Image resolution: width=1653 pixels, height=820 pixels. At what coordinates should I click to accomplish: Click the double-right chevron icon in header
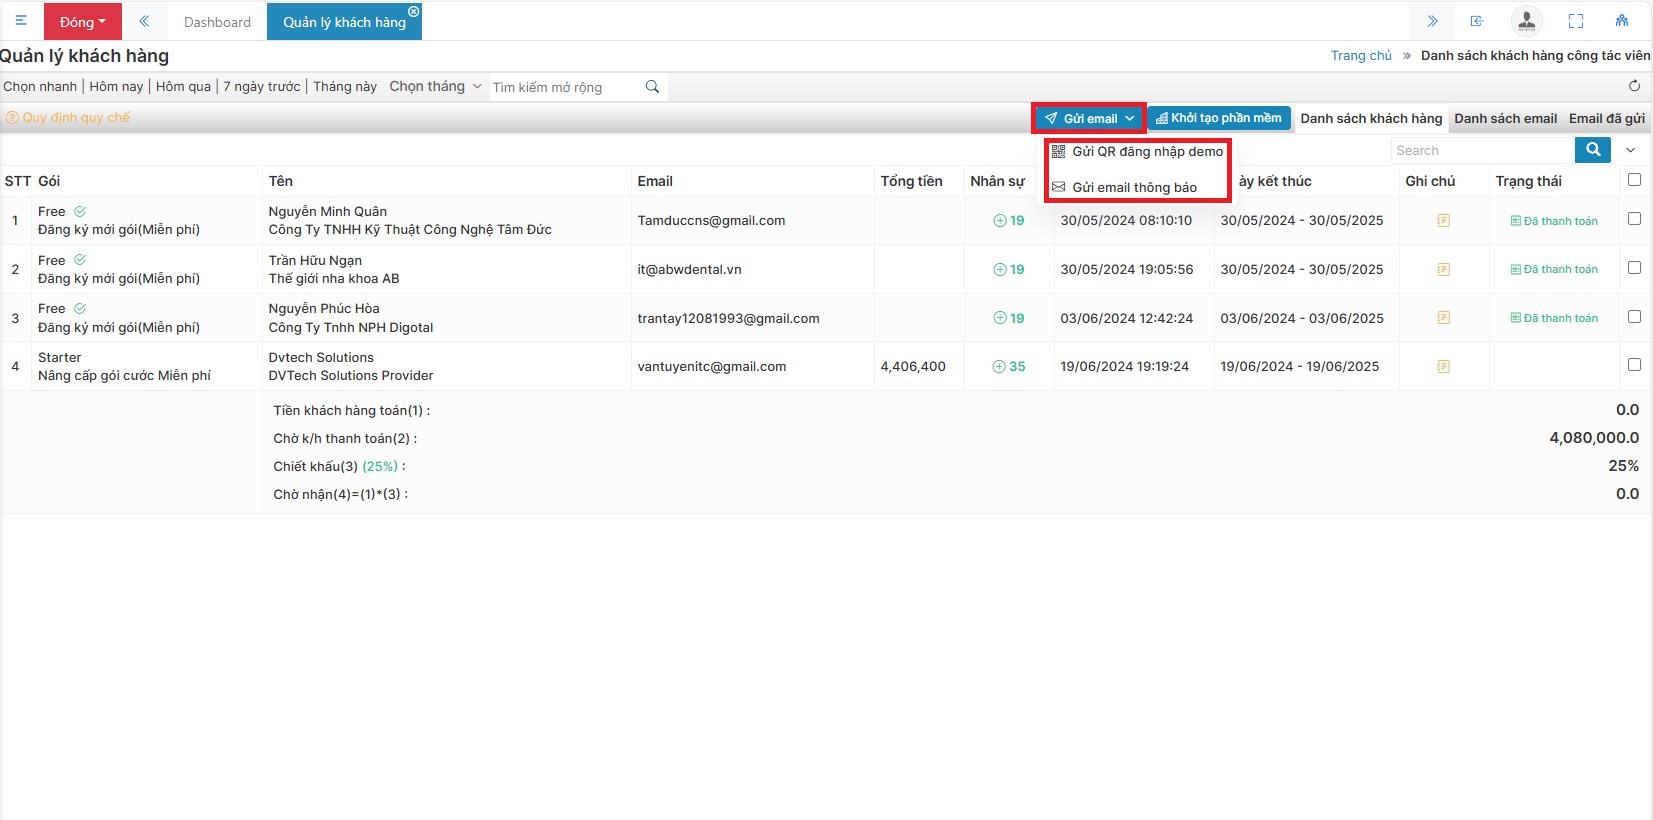[x=1432, y=21]
